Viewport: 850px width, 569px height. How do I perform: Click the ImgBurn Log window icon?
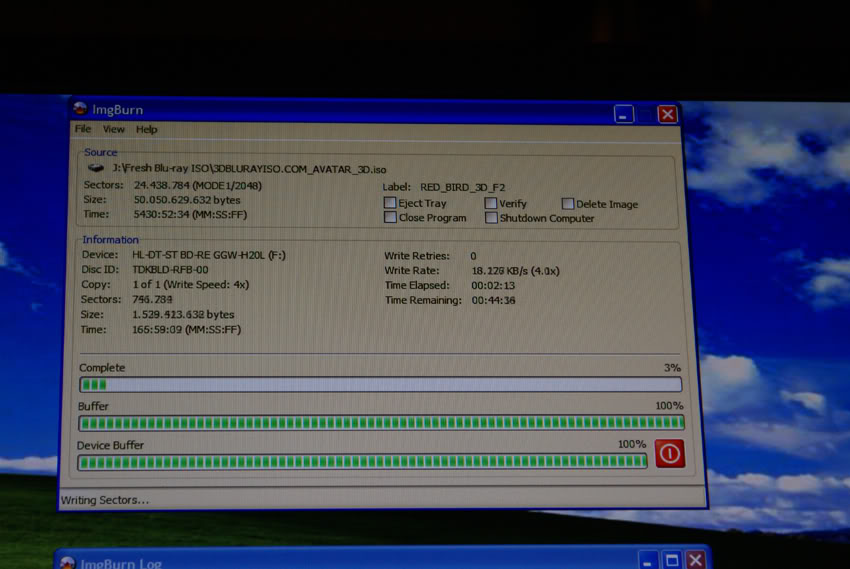pyautogui.click(x=68, y=563)
